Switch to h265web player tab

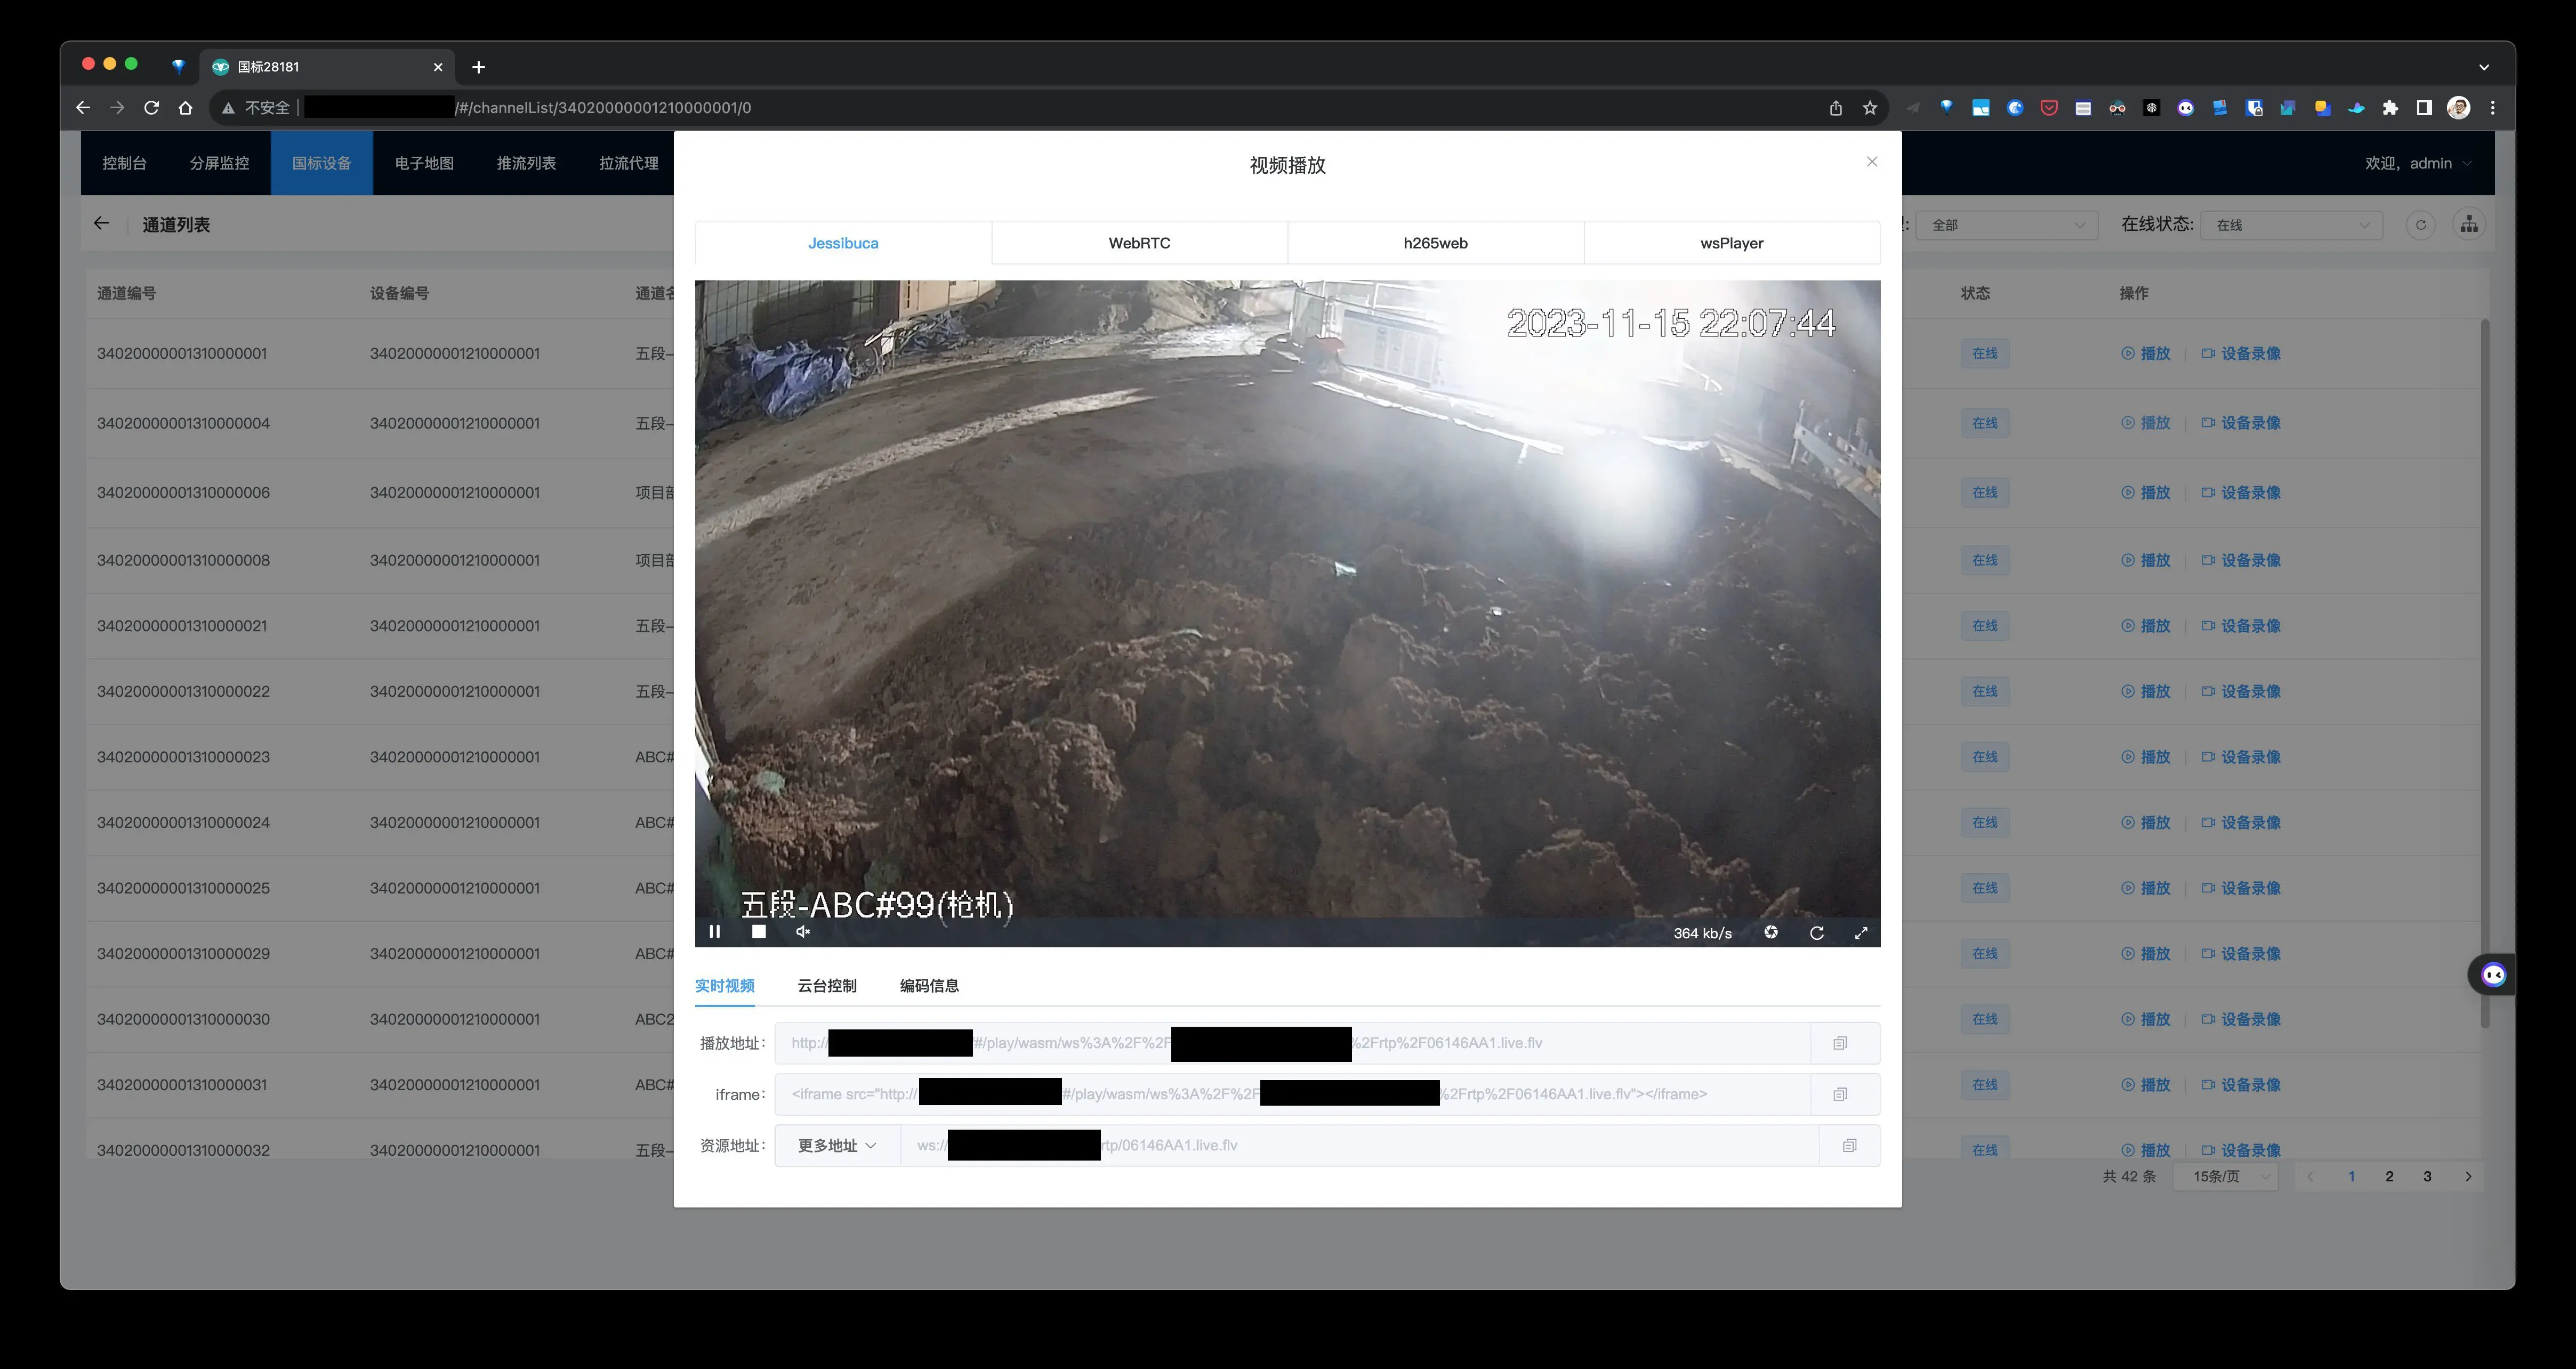point(1435,243)
